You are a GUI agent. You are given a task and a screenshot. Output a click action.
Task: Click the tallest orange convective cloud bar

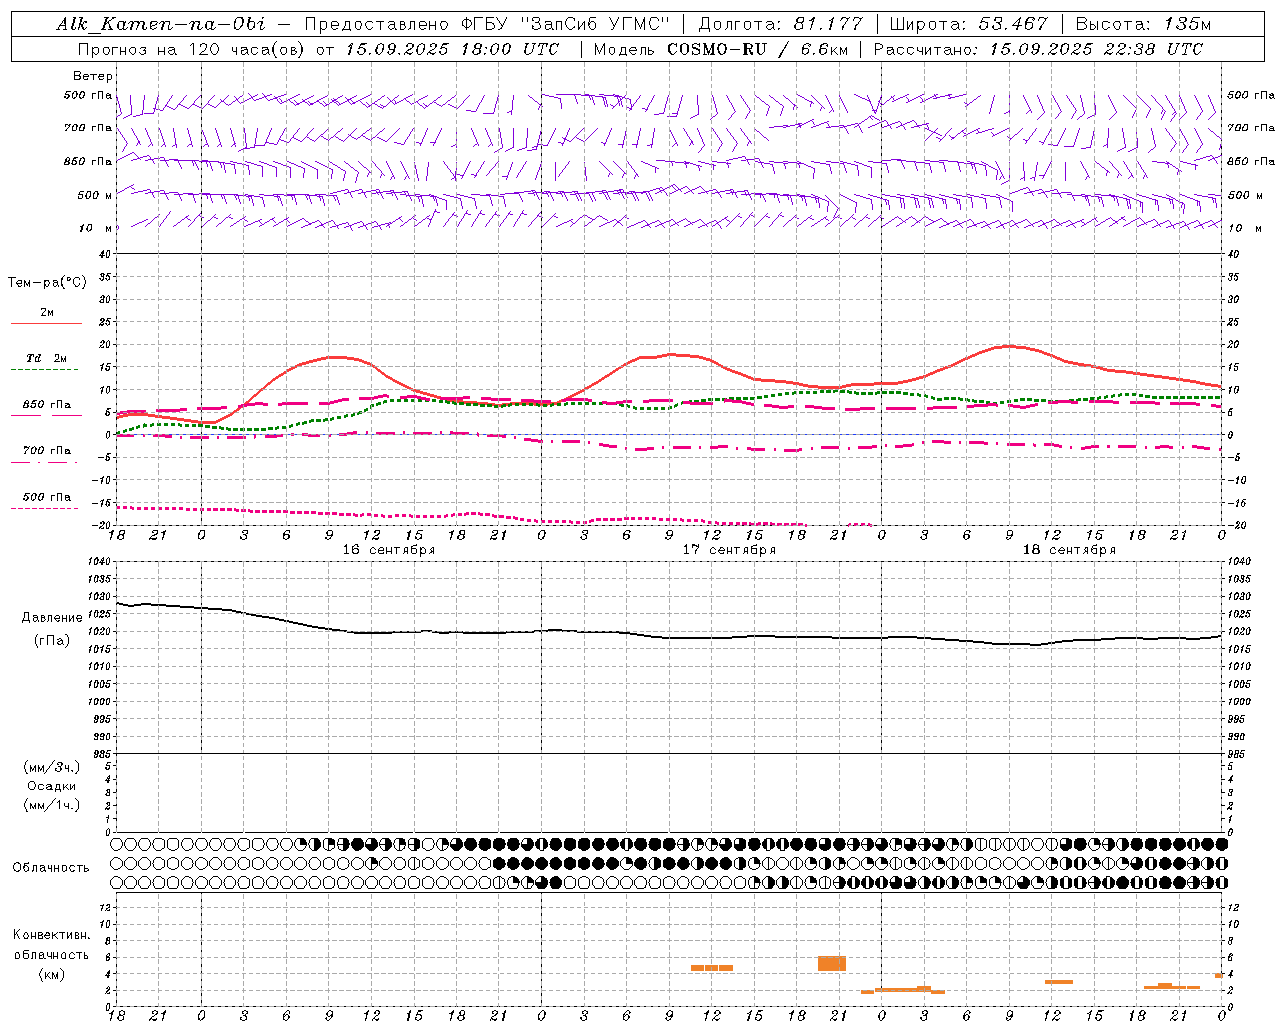click(832, 963)
